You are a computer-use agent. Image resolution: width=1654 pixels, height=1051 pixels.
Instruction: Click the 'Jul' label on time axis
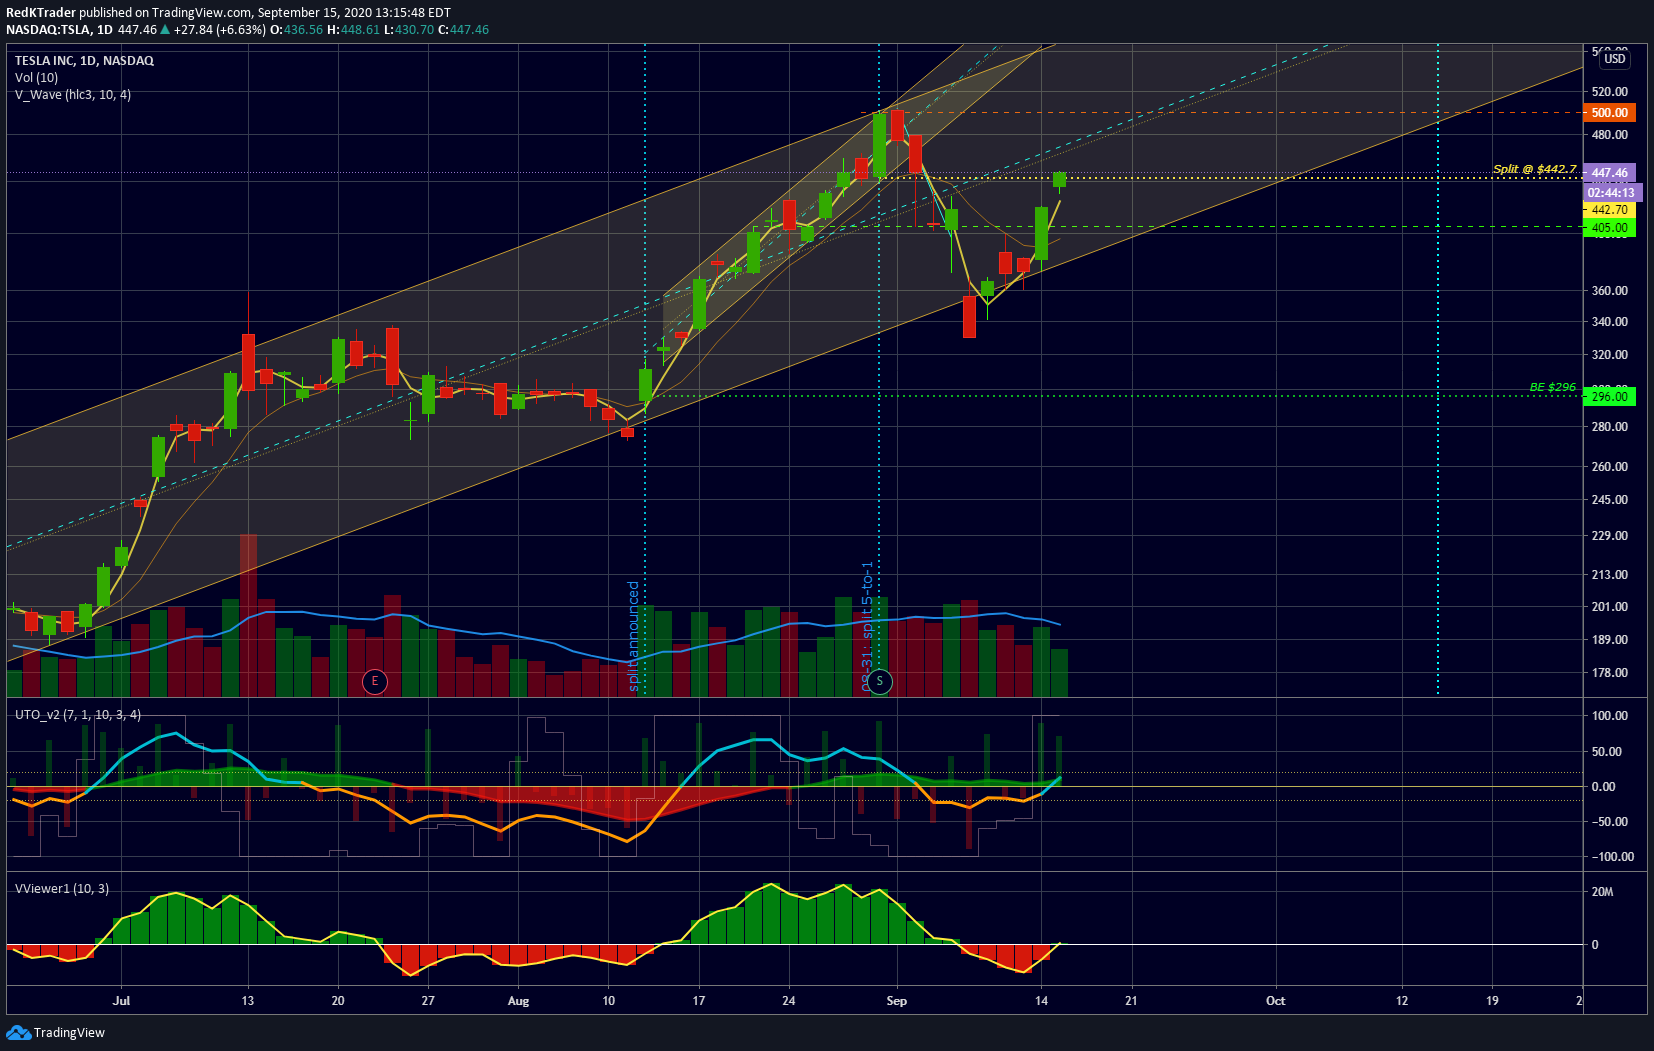click(121, 1001)
